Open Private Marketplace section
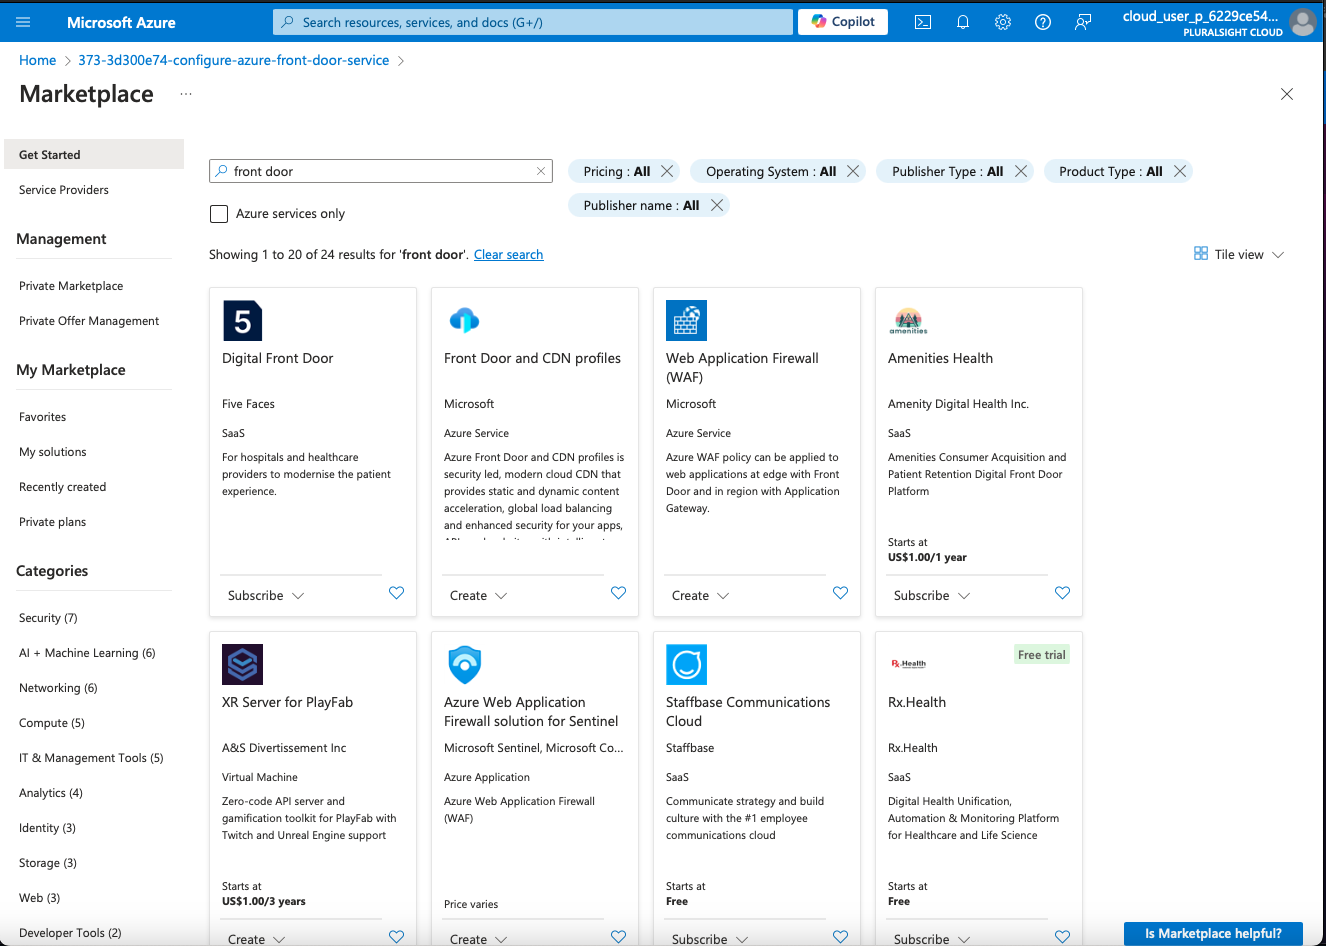This screenshot has height=946, width=1326. coord(71,286)
